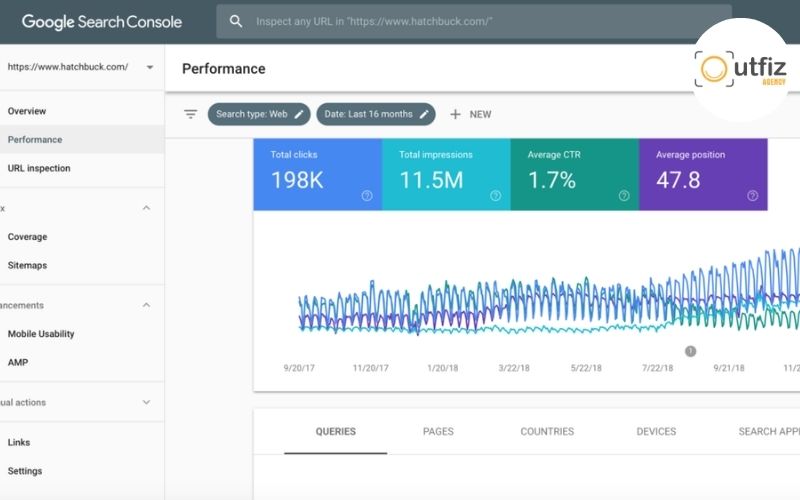Open Mobile Usability in the sidebar
This screenshot has width=800, height=500.
(82, 334)
